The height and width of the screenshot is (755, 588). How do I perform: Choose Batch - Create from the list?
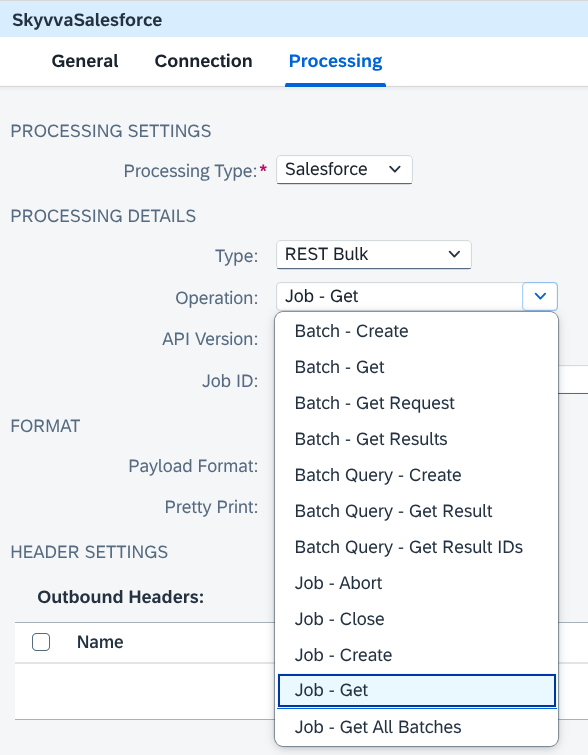(417, 331)
